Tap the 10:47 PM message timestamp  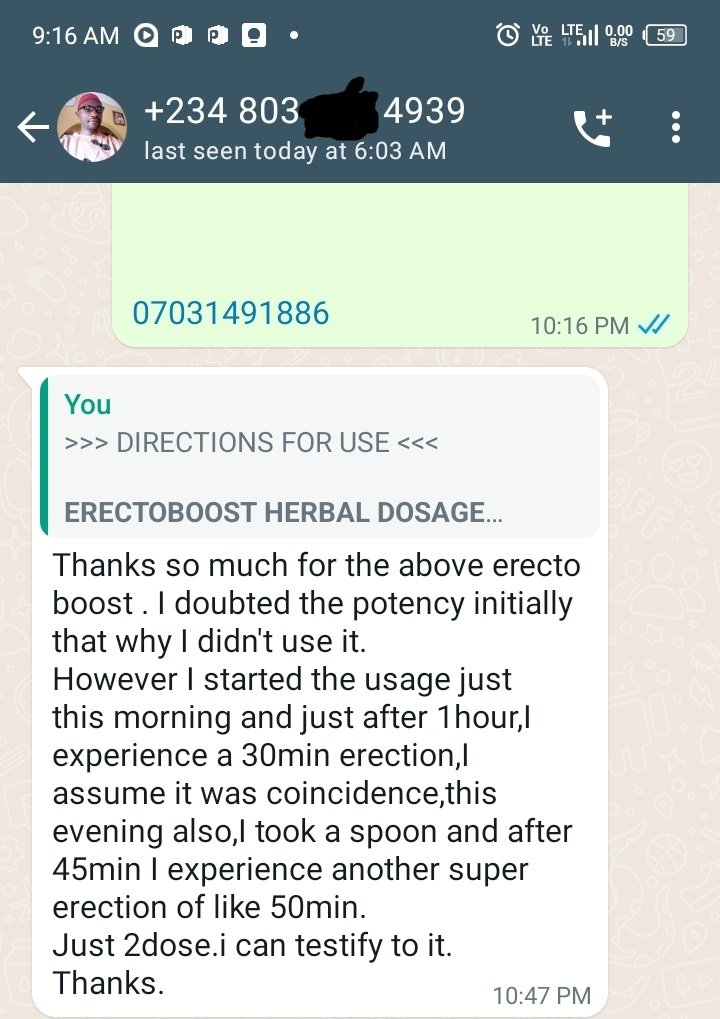[542, 995]
